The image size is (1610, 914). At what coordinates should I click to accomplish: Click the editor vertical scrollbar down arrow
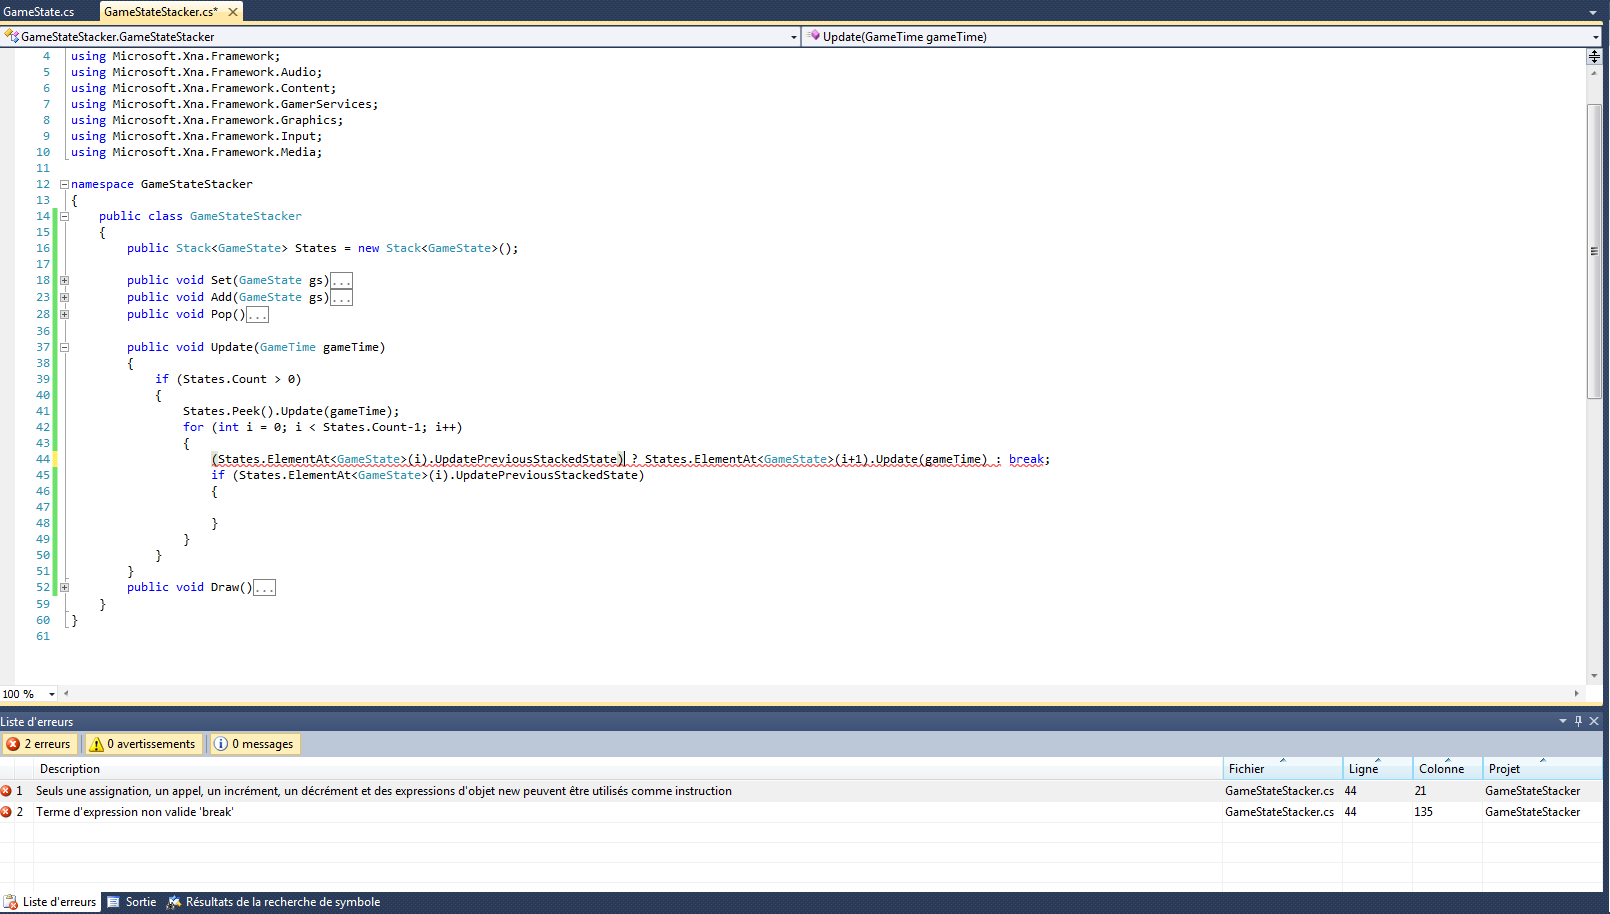pyautogui.click(x=1594, y=676)
